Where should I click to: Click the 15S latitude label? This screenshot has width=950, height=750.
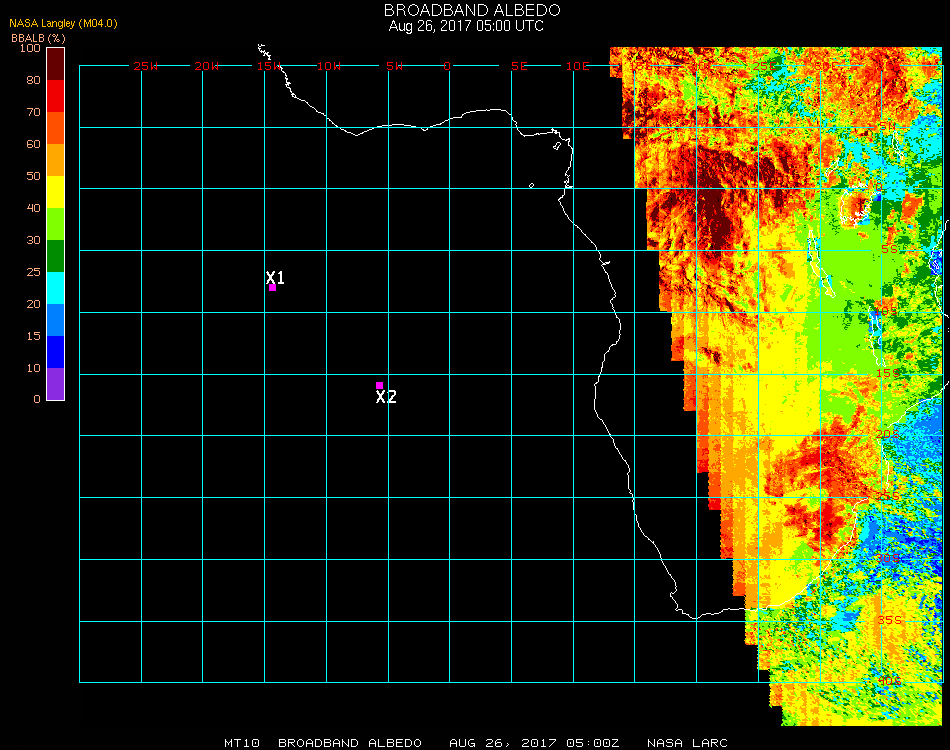point(888,373)
